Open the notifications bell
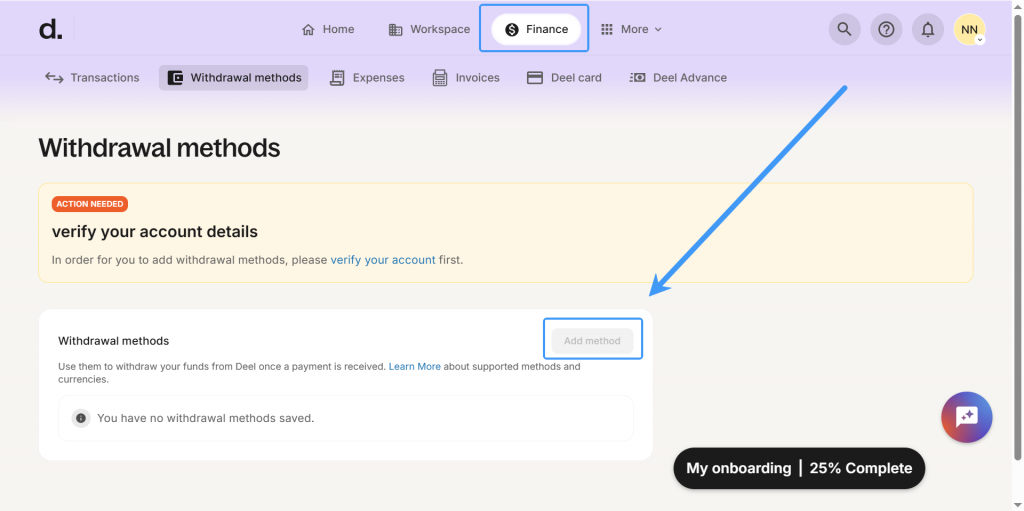 [928, 30]
